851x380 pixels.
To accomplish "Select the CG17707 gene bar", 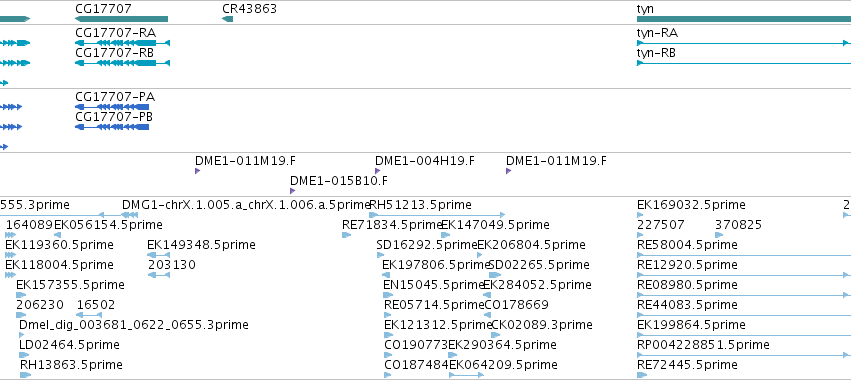I will coord(122,19).
